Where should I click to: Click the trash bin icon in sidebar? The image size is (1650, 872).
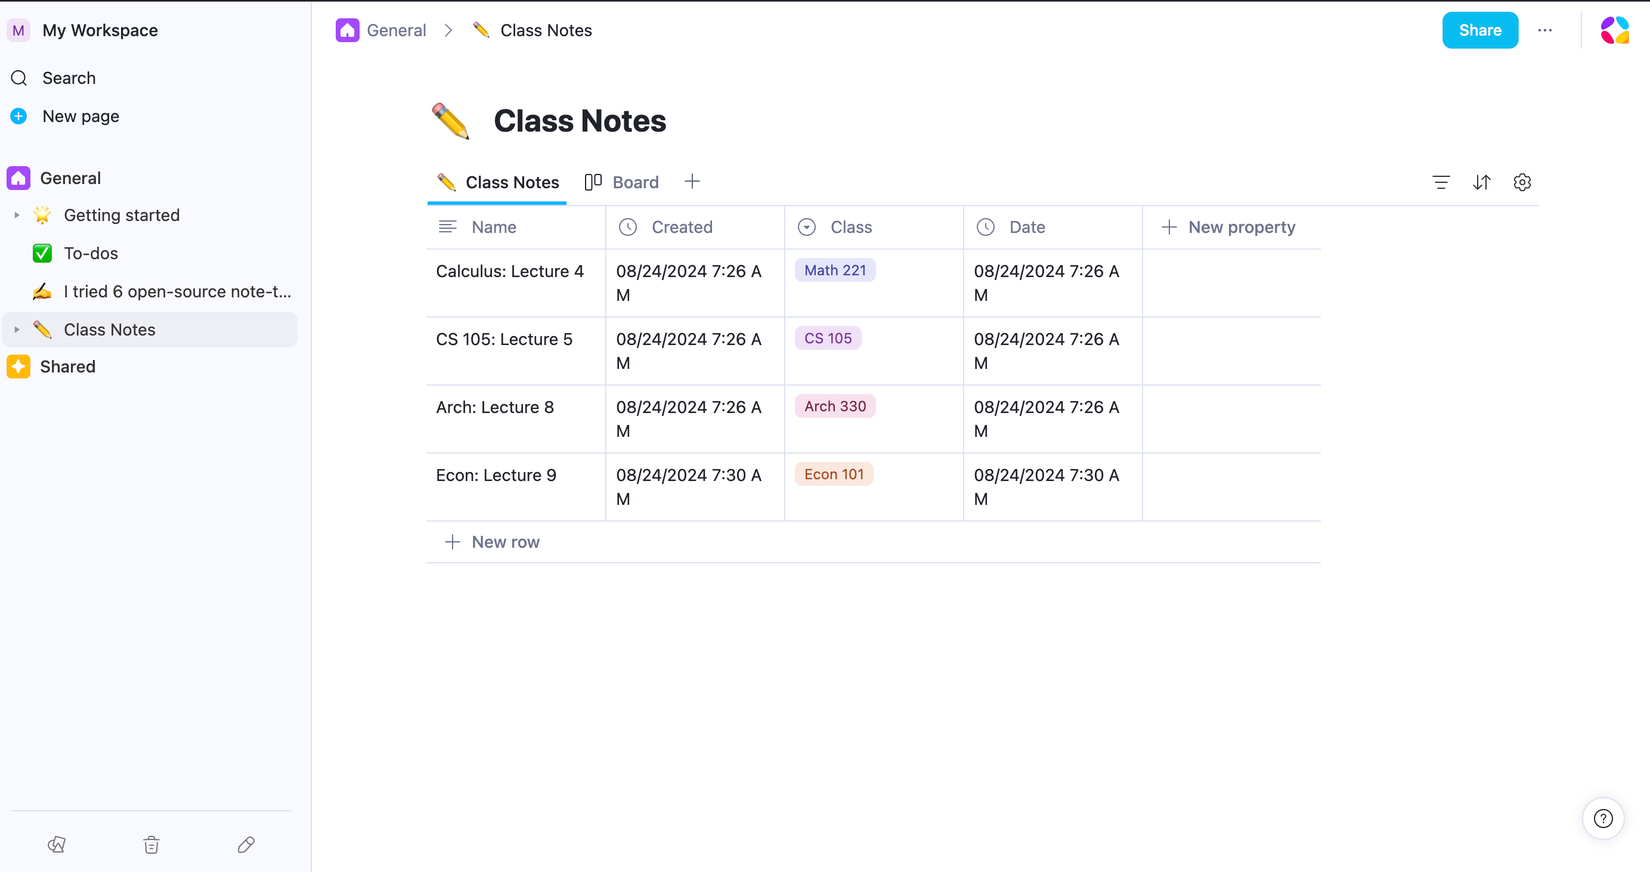151,845
